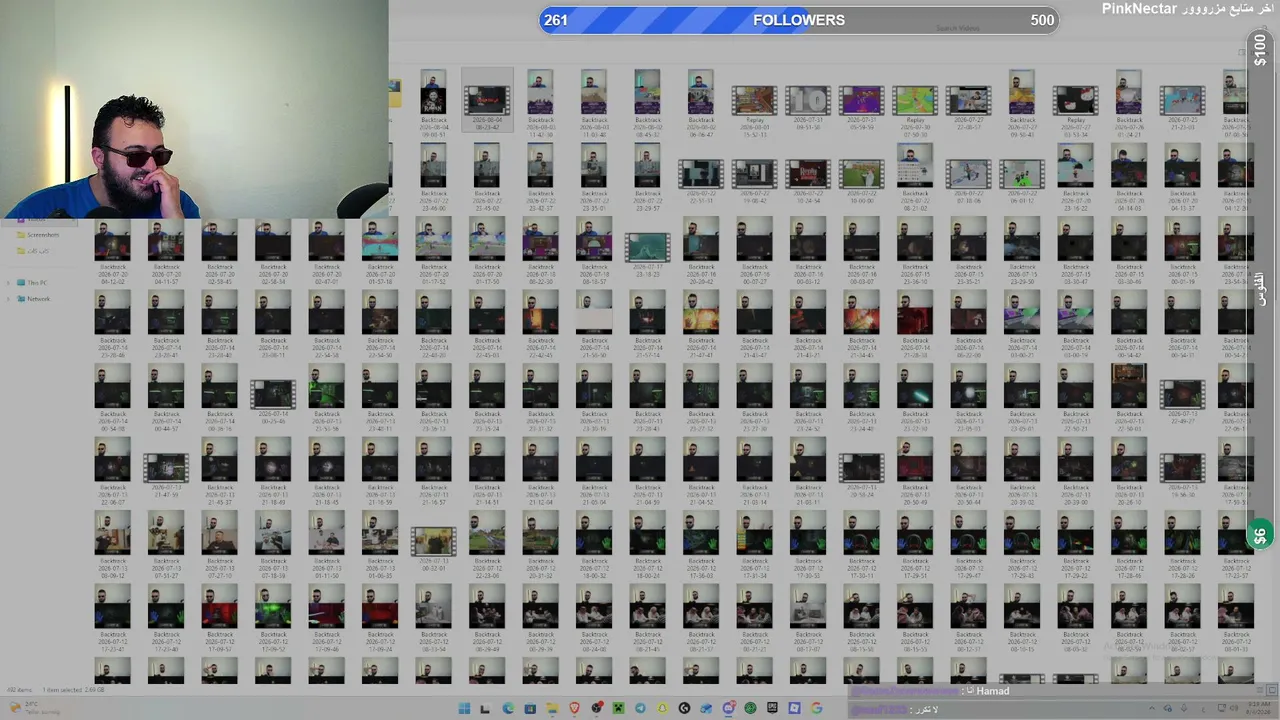Select Backtrack clip 2026-07-22 23-46-00
The height and width of the screenshot is (720, 1280).
[433, 177]
